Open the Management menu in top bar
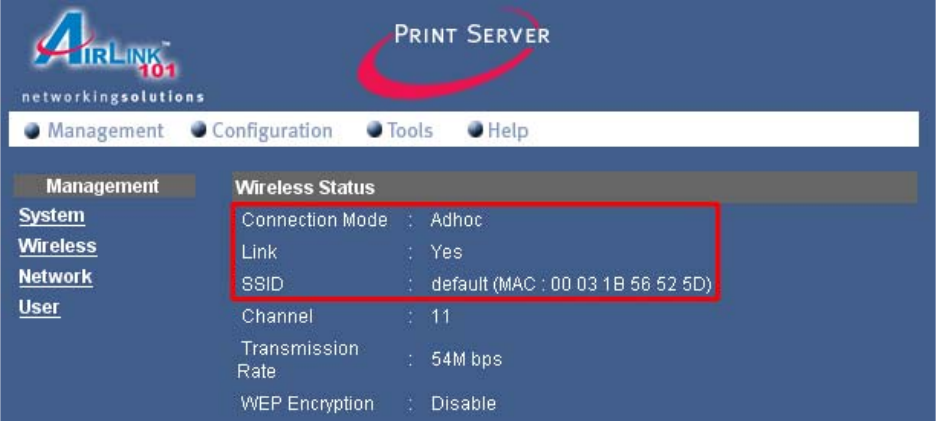The image size is (936, 421). point(105,131)
